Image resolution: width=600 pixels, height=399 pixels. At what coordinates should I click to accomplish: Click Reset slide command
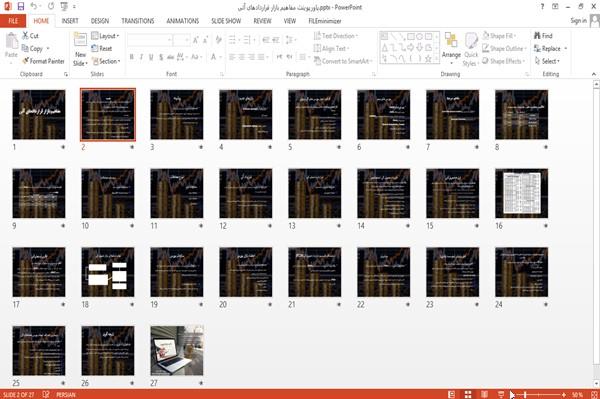(102, 48)
